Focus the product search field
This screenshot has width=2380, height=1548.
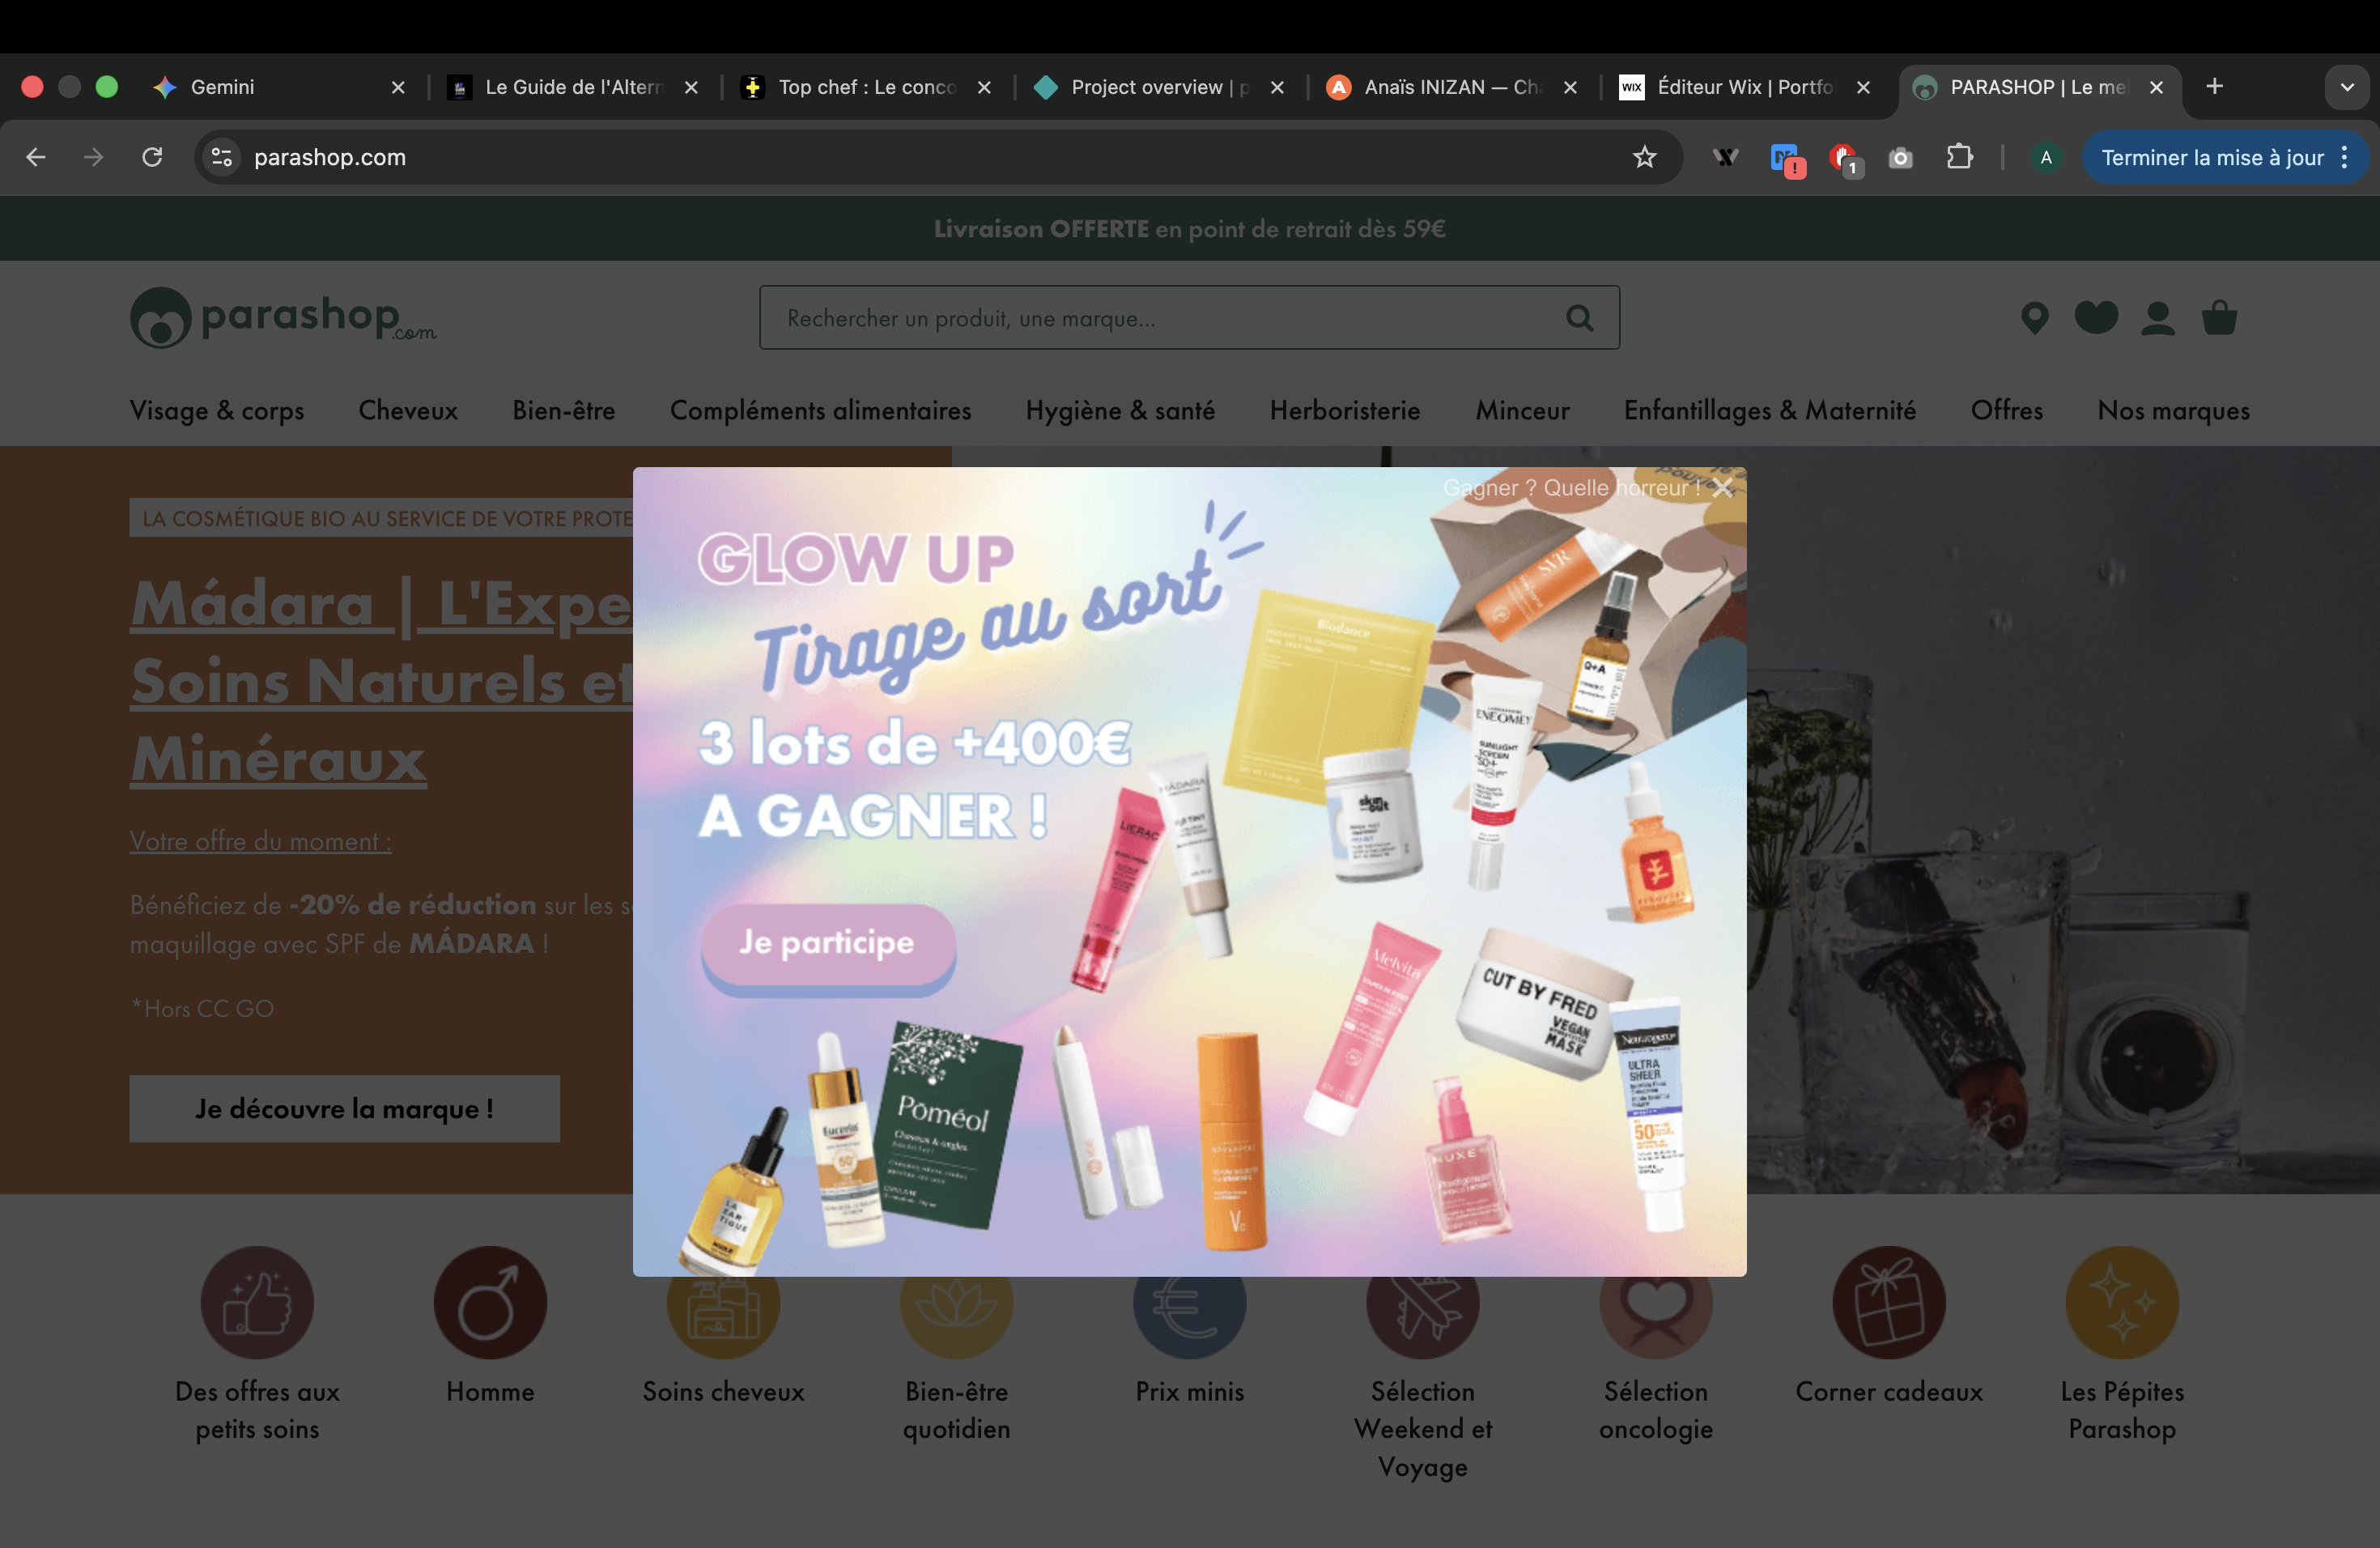tap(1189, 318)
